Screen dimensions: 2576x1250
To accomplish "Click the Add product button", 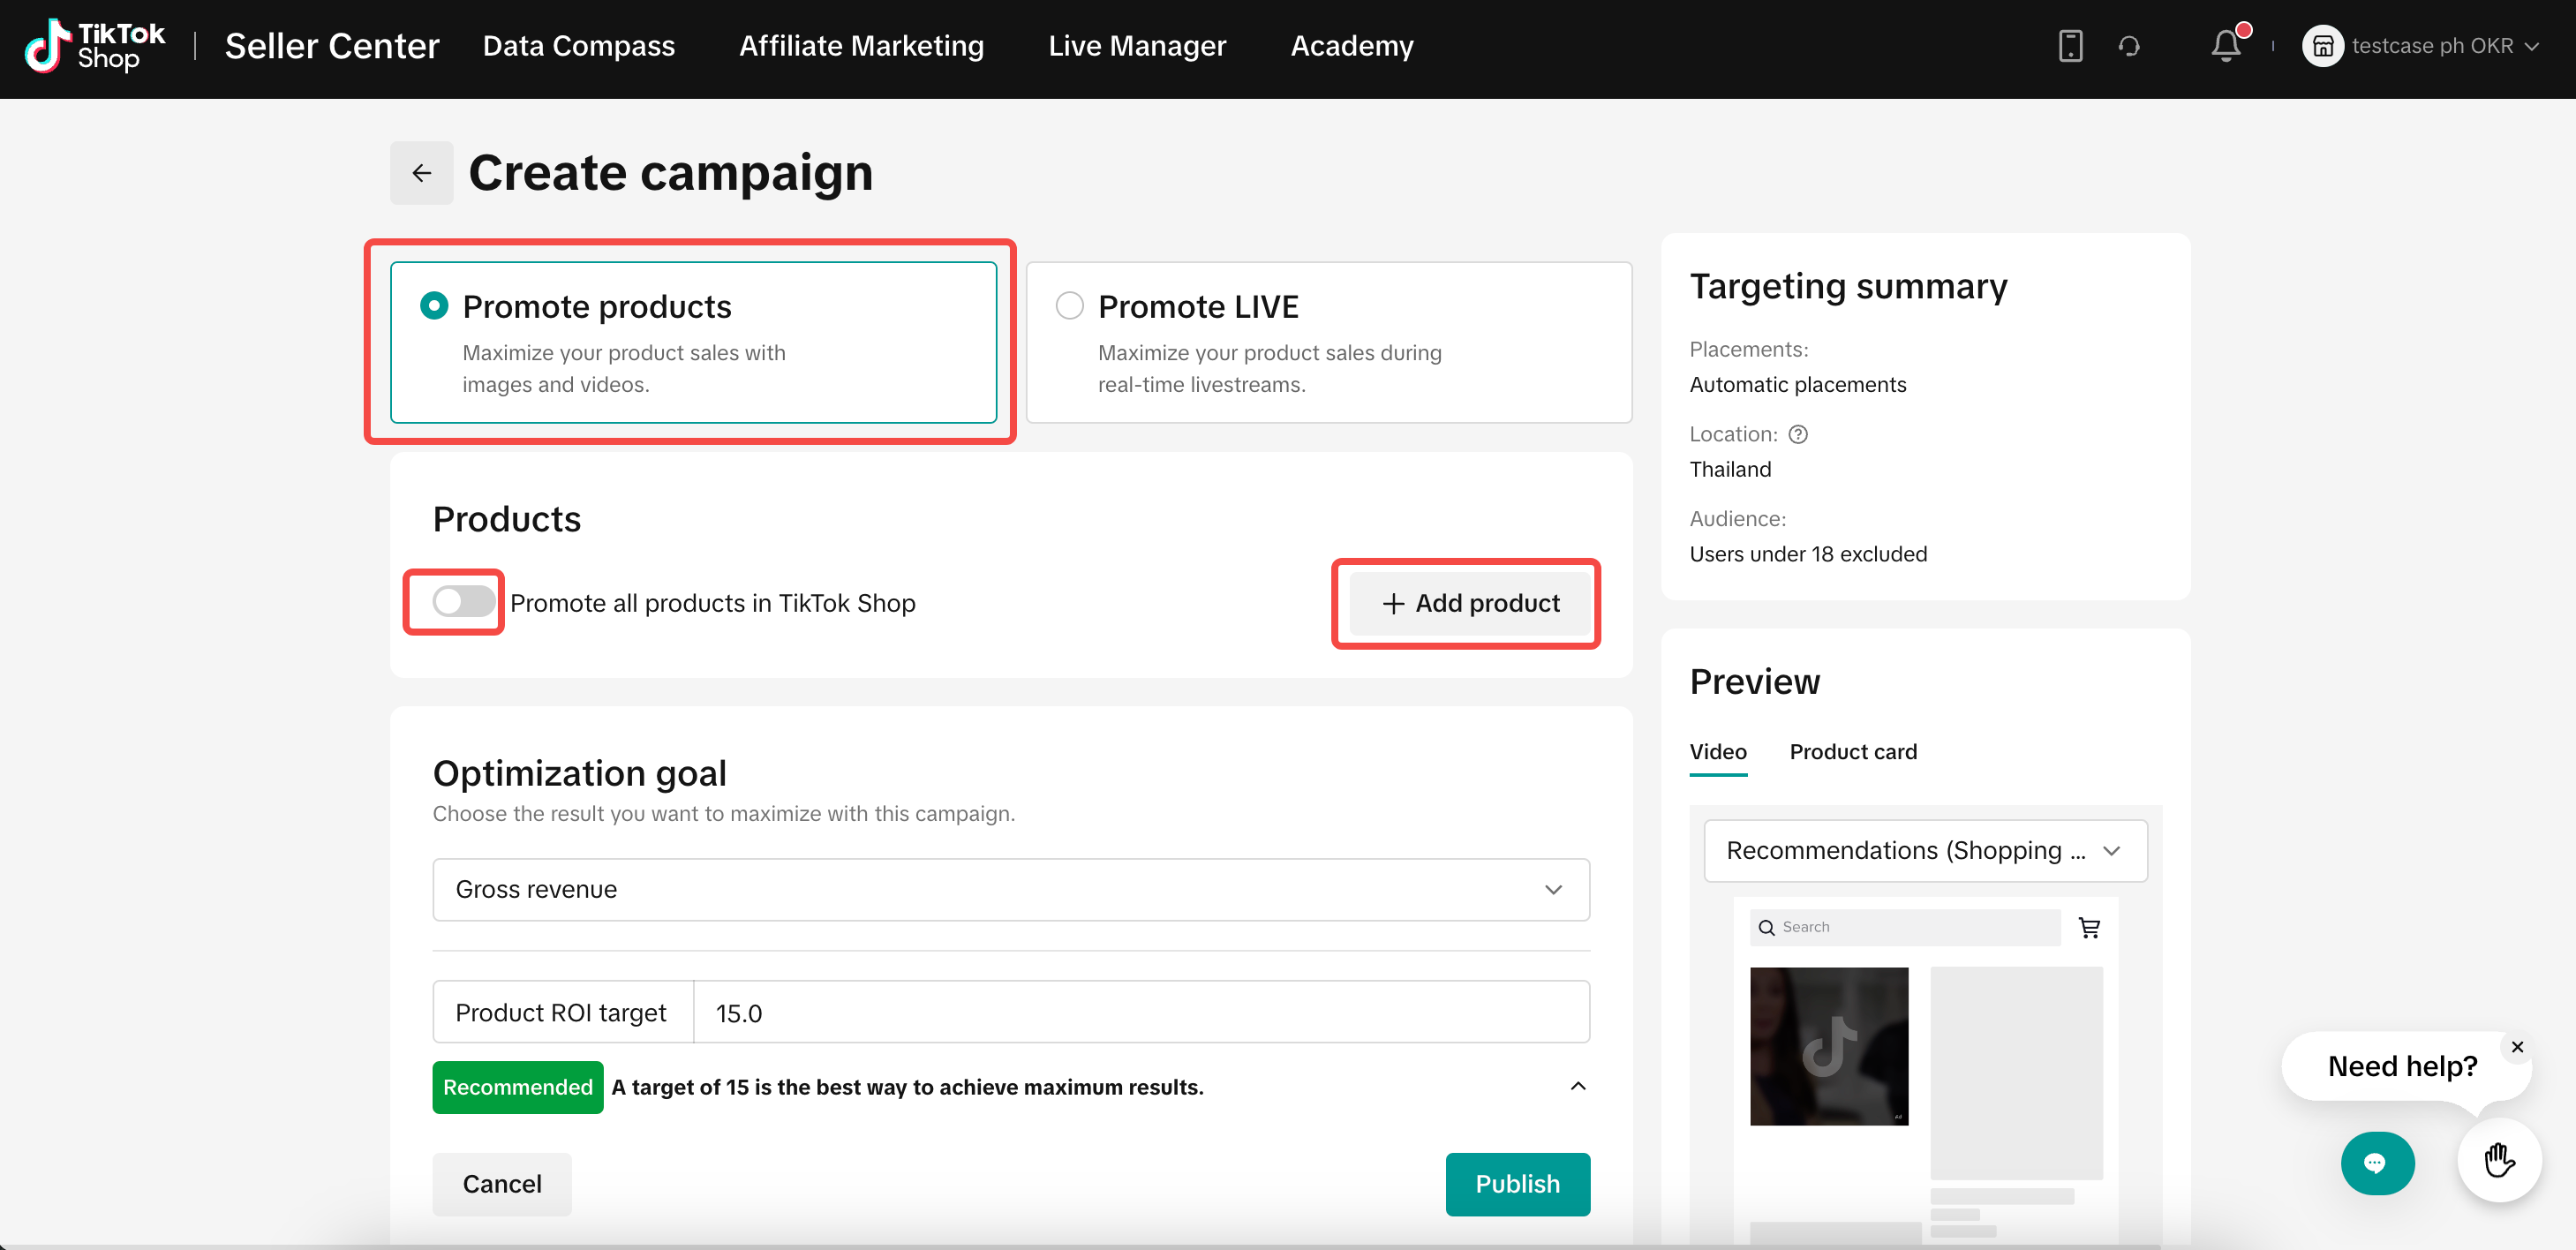I will (x=1469, y=603).
